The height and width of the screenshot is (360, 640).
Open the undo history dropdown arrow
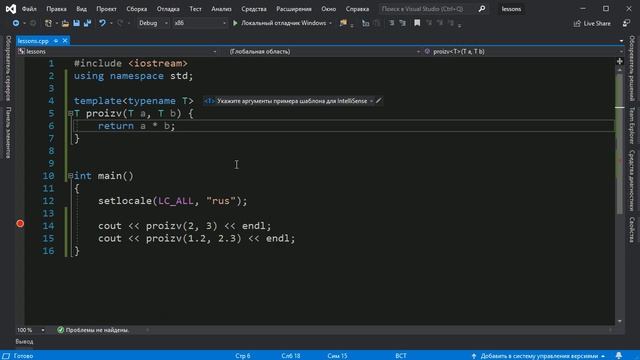[x=111, y=23]
